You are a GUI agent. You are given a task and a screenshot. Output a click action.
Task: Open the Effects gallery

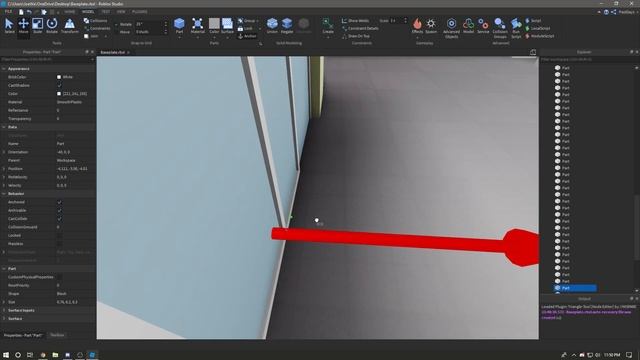[417, 26]
